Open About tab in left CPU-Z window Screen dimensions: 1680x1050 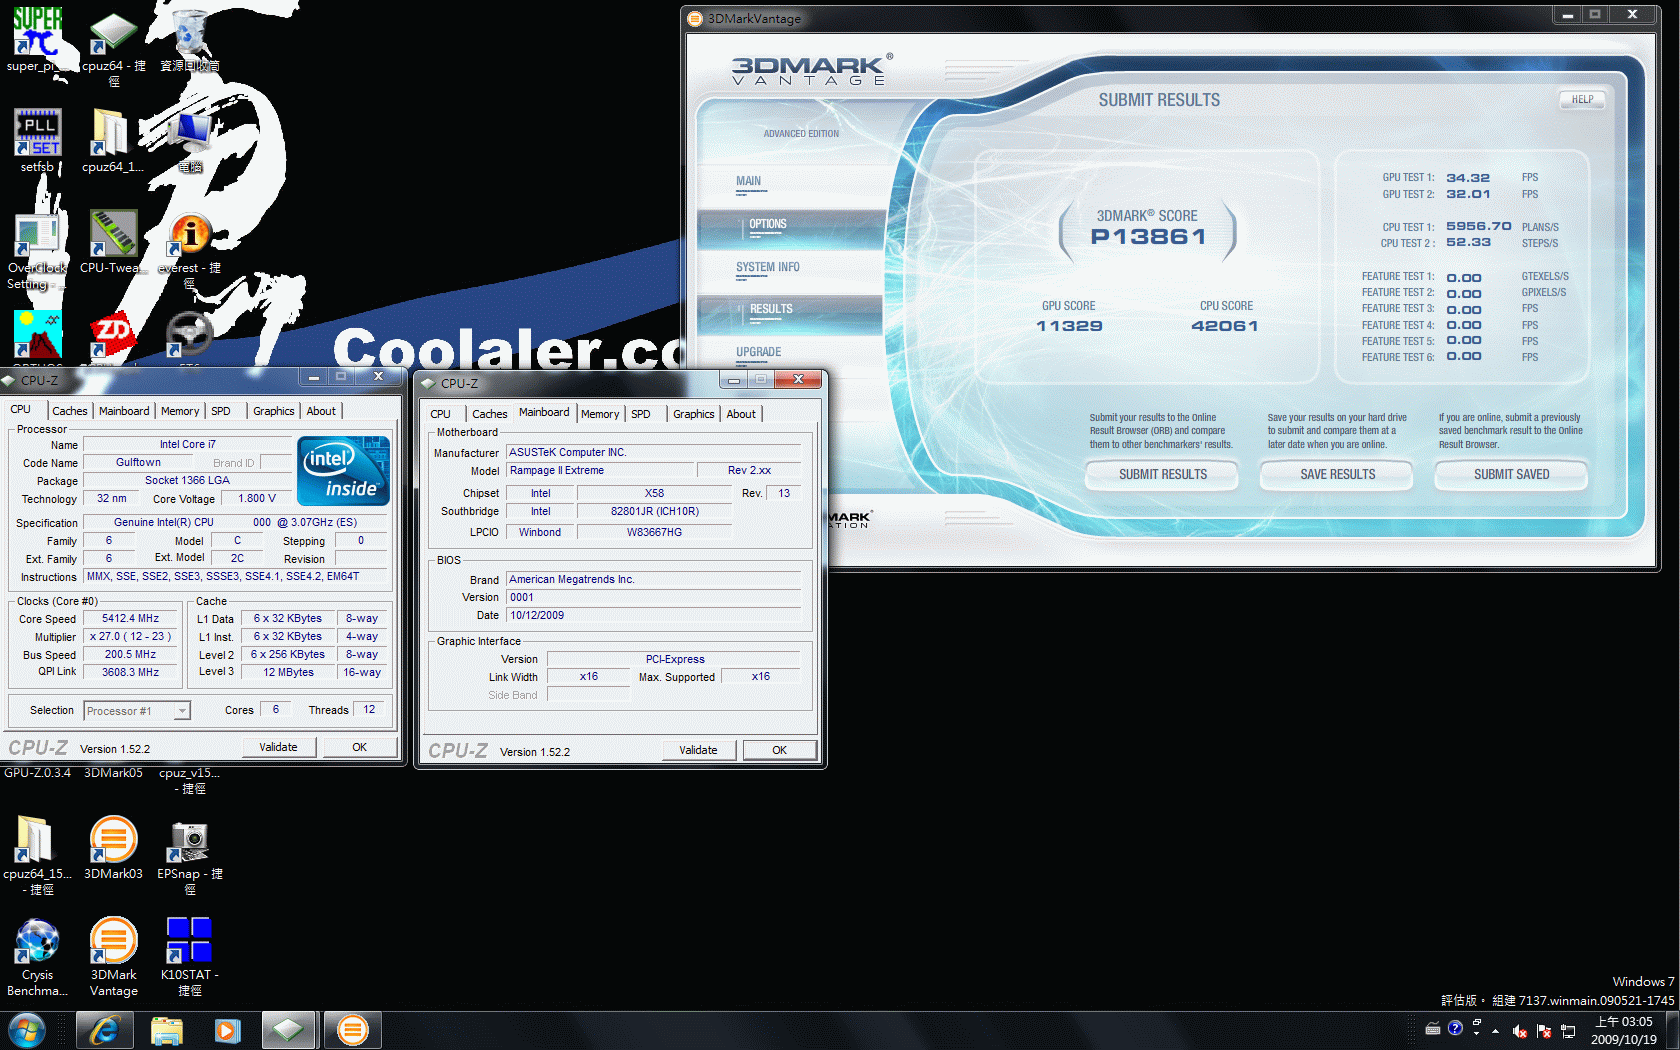(x=321, y=411)
